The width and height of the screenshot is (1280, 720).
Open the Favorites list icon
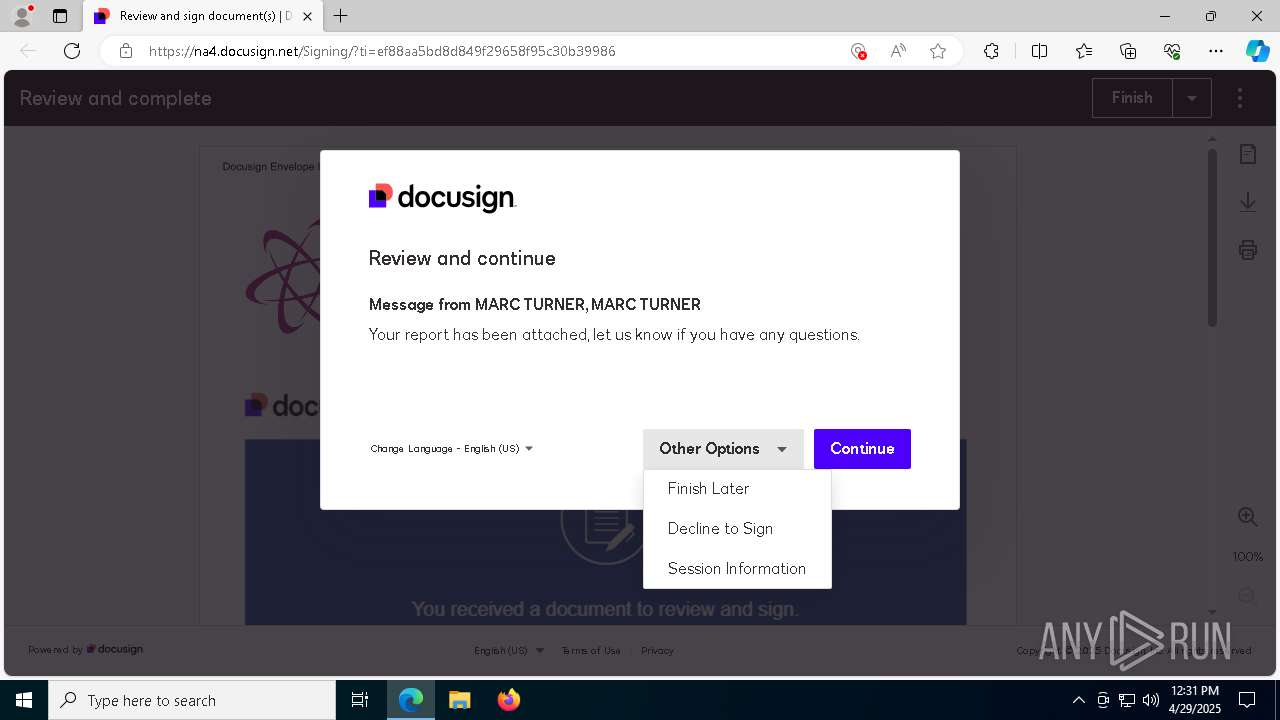[x=1084, y=51]
